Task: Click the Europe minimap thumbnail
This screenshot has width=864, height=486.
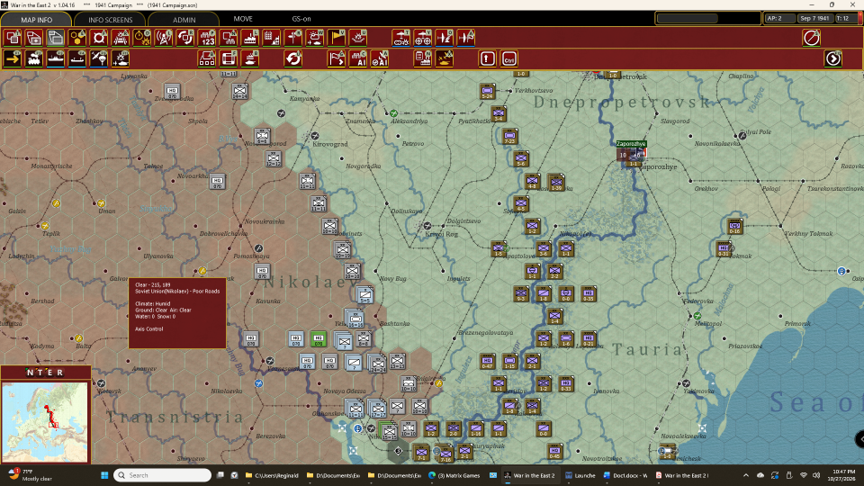Action: (x=45, y=422)
